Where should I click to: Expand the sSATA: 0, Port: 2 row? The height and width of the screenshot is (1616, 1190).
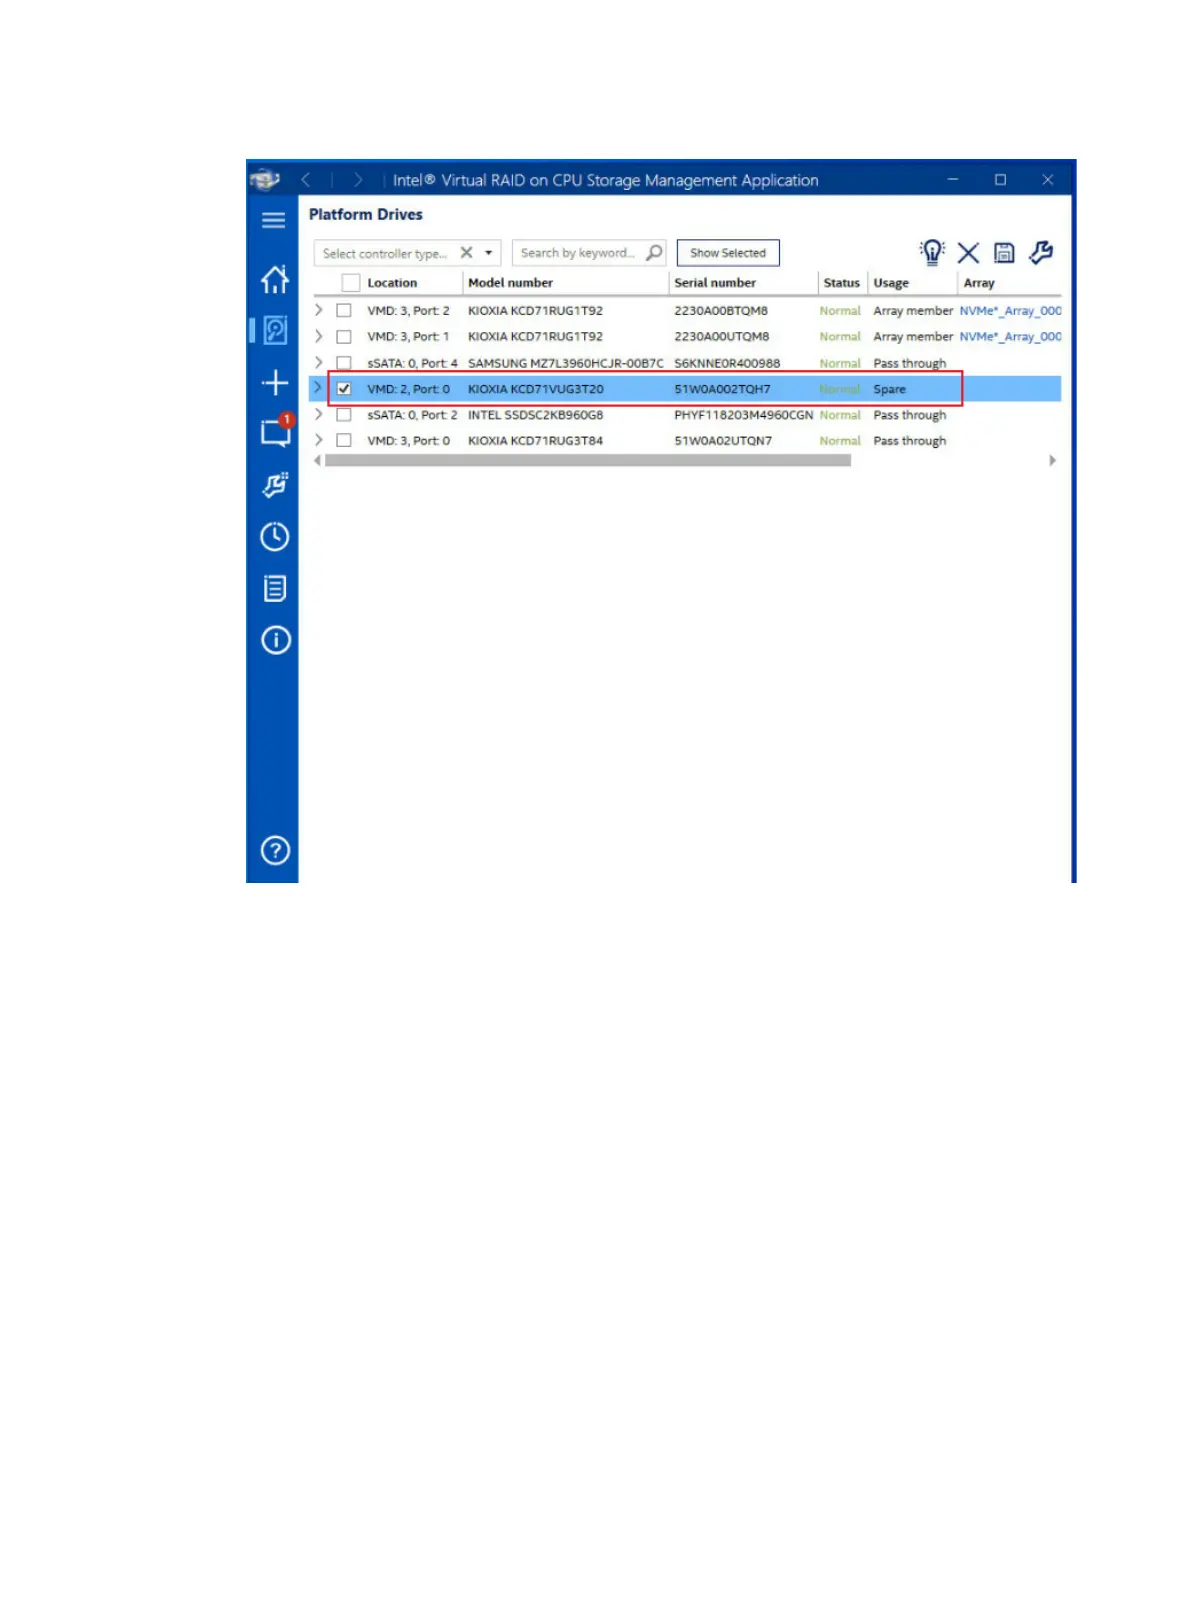point(319,414)
